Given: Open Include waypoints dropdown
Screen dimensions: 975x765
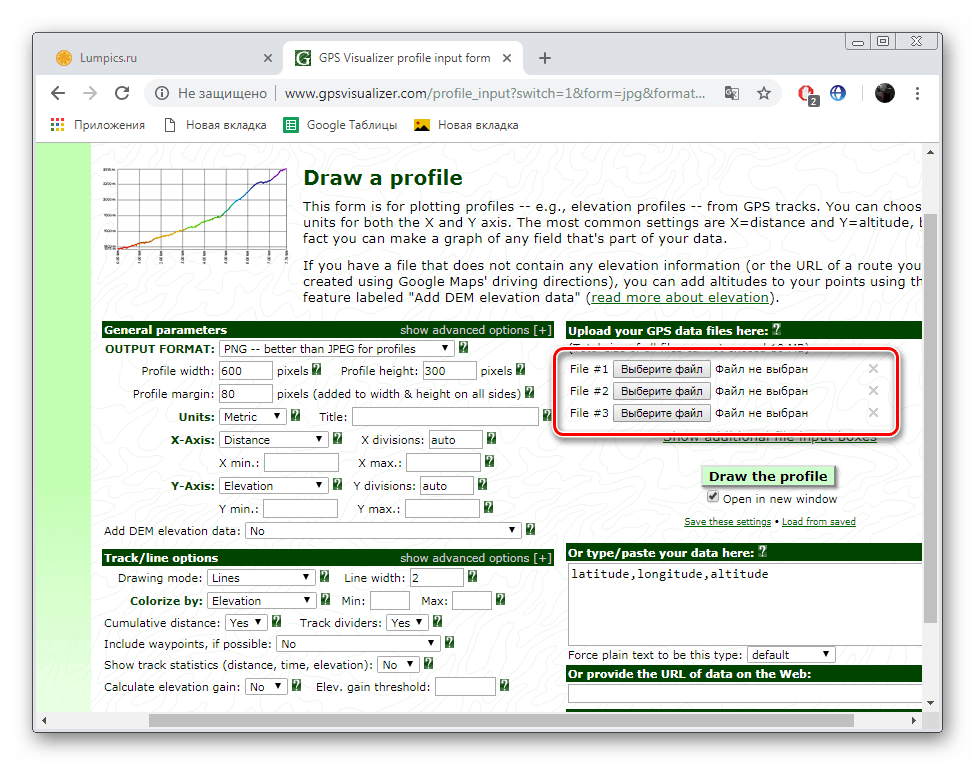Looking at the screenshot, I should [x=358, y=644].
